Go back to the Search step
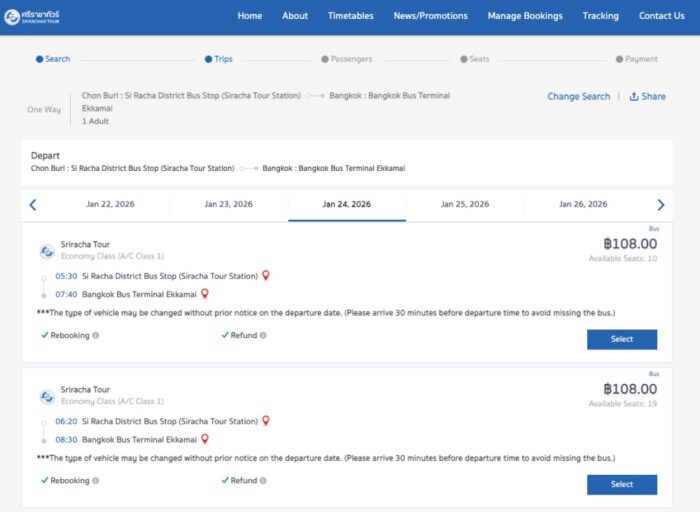Screen dimensions: 700x512 tap(53, 59)
